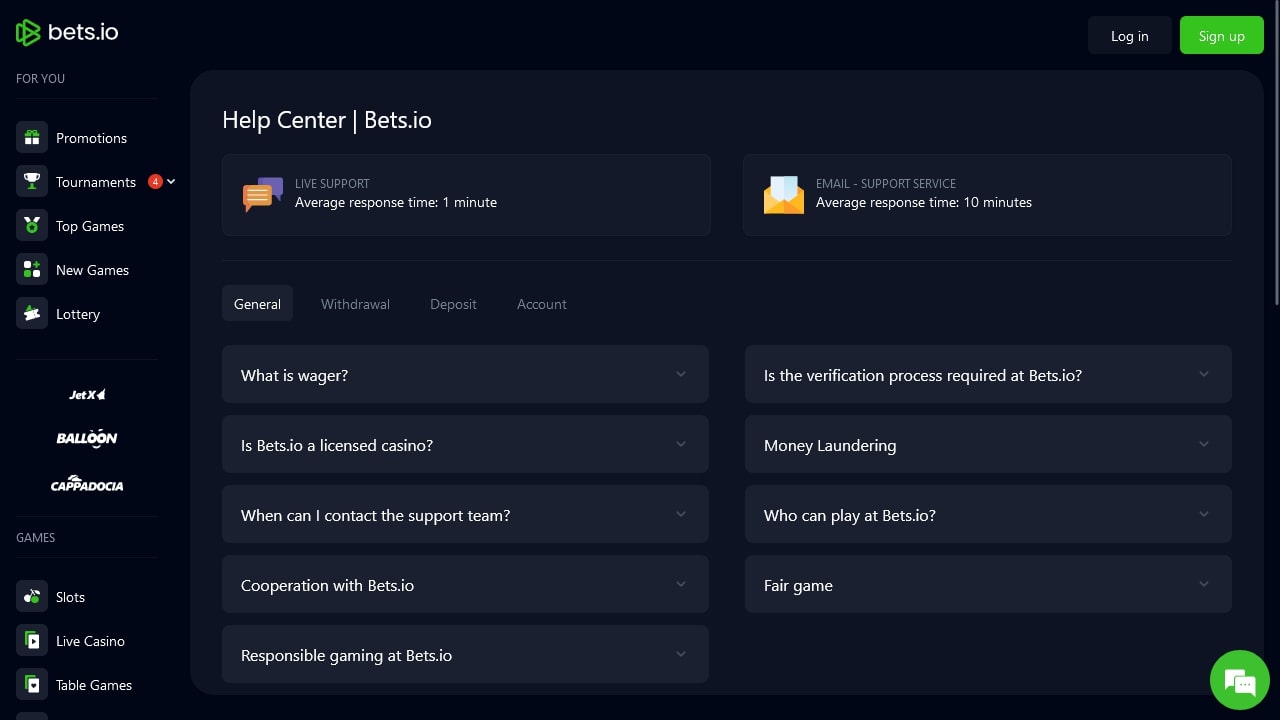The height and width of the screenshot is (720, 1280).
Task: Click 'Who can play at Bets.io?' text
Action: [x=850, y=515]
